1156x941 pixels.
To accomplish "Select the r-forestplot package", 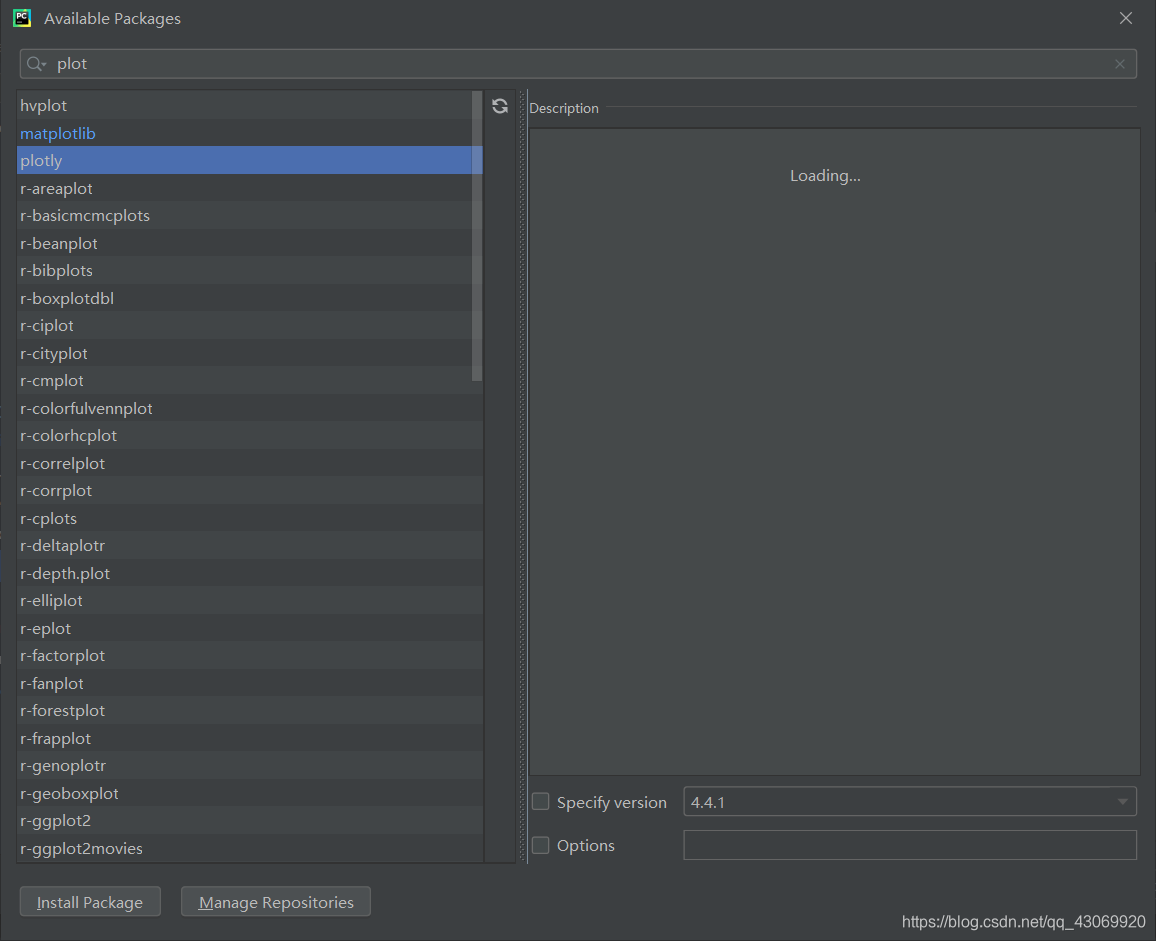I will (x=62, y=710).
